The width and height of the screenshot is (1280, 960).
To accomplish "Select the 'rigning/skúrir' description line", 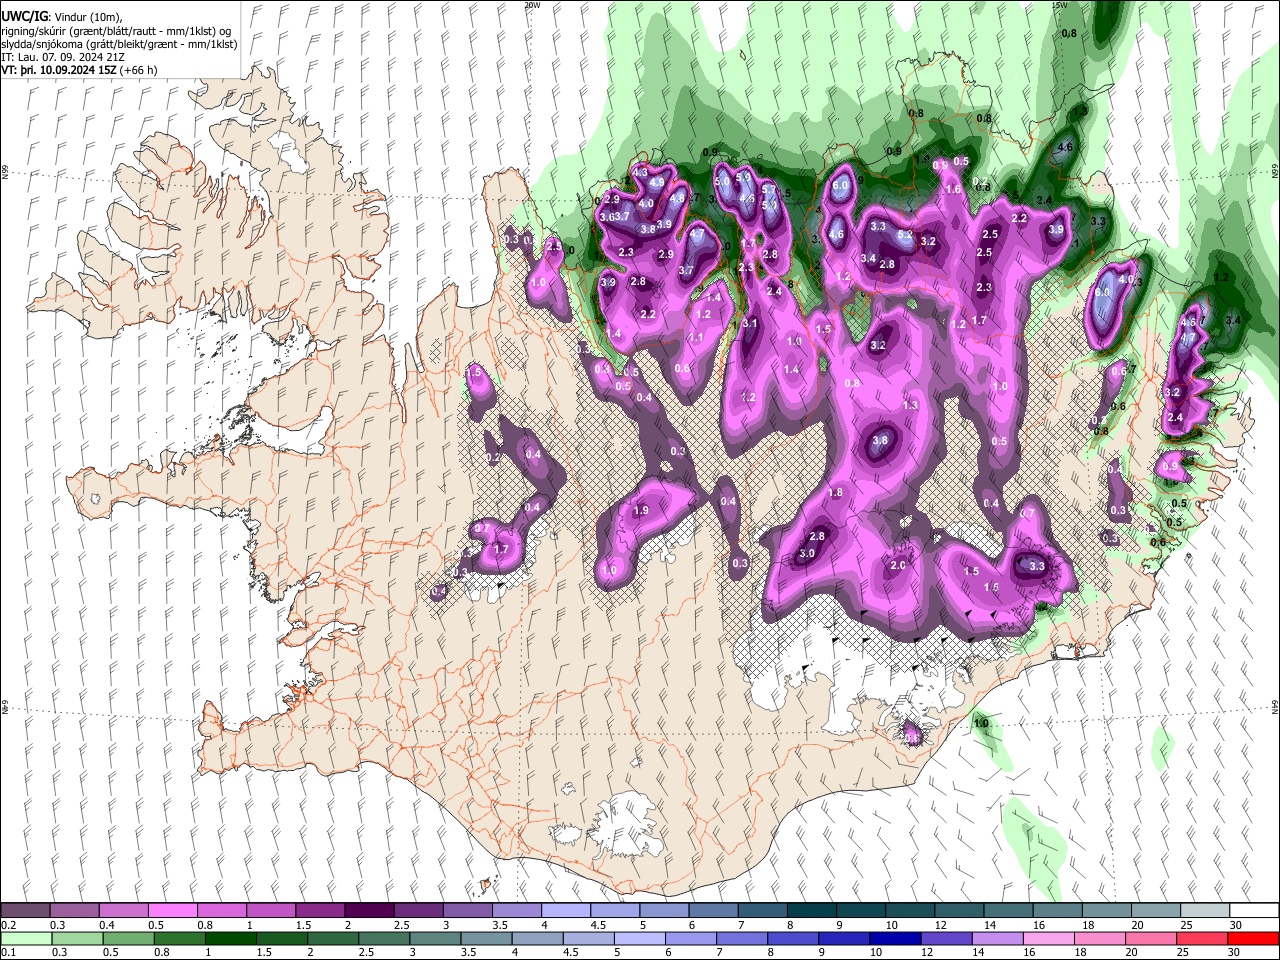I will point(118,31).
